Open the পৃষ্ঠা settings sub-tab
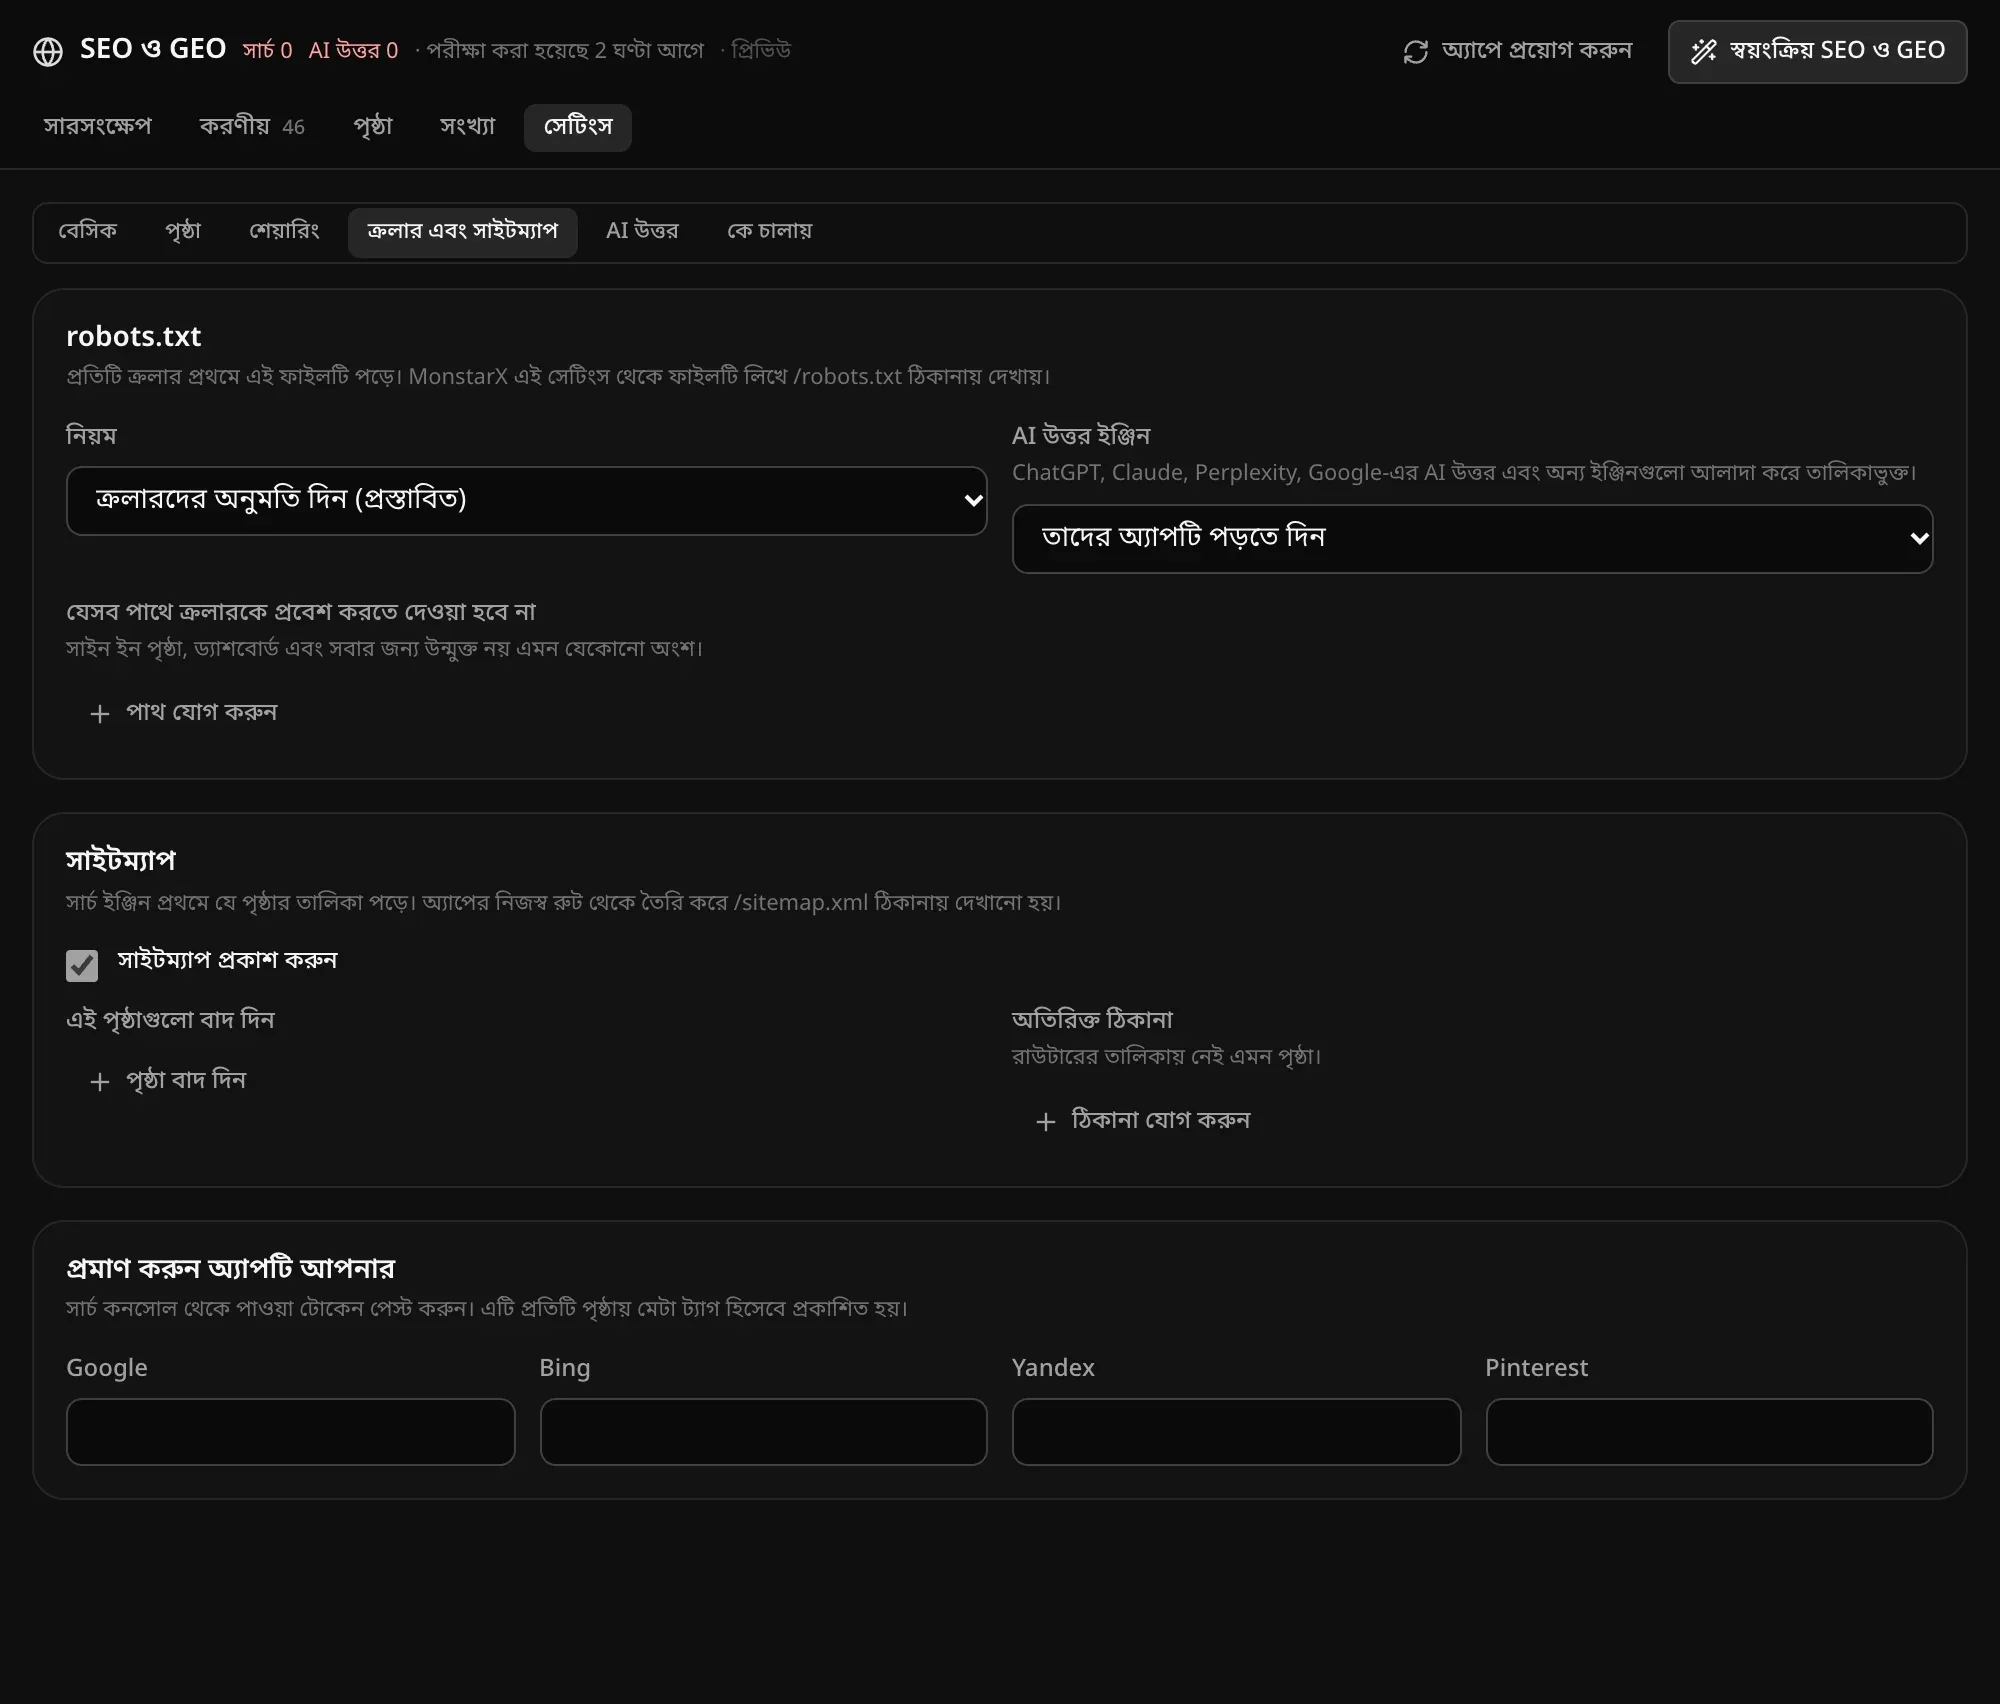The image size is (2000, 1704). click(183, 232)
